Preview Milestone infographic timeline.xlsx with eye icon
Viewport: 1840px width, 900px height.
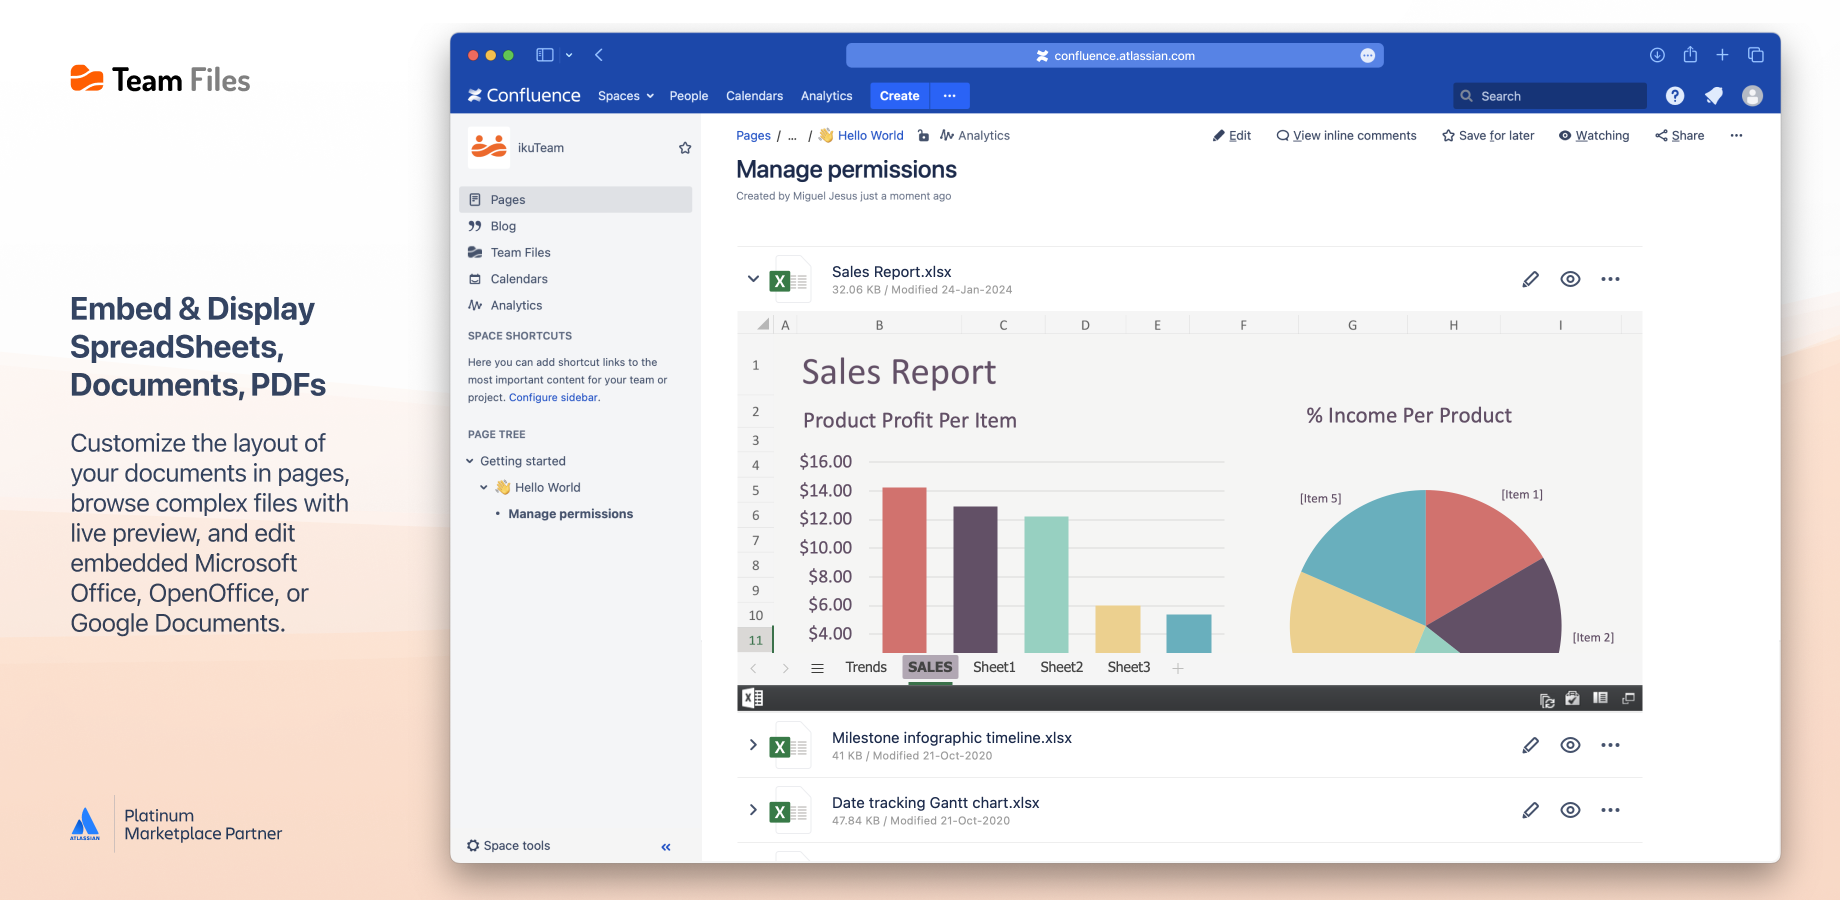[x=1570, y=745]
